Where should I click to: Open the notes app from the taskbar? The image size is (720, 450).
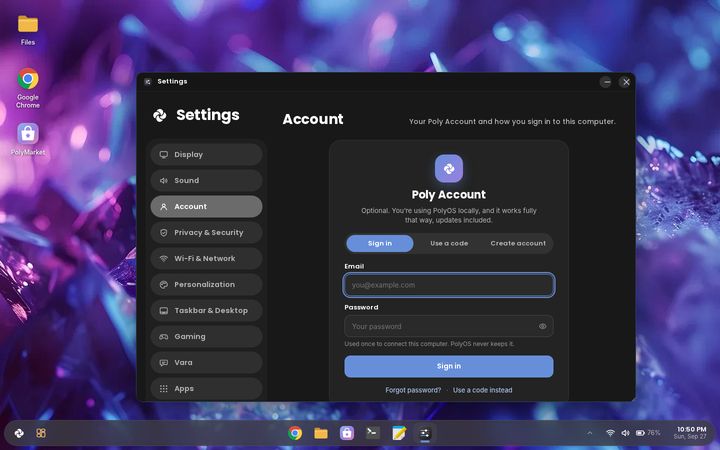(399, 433)
